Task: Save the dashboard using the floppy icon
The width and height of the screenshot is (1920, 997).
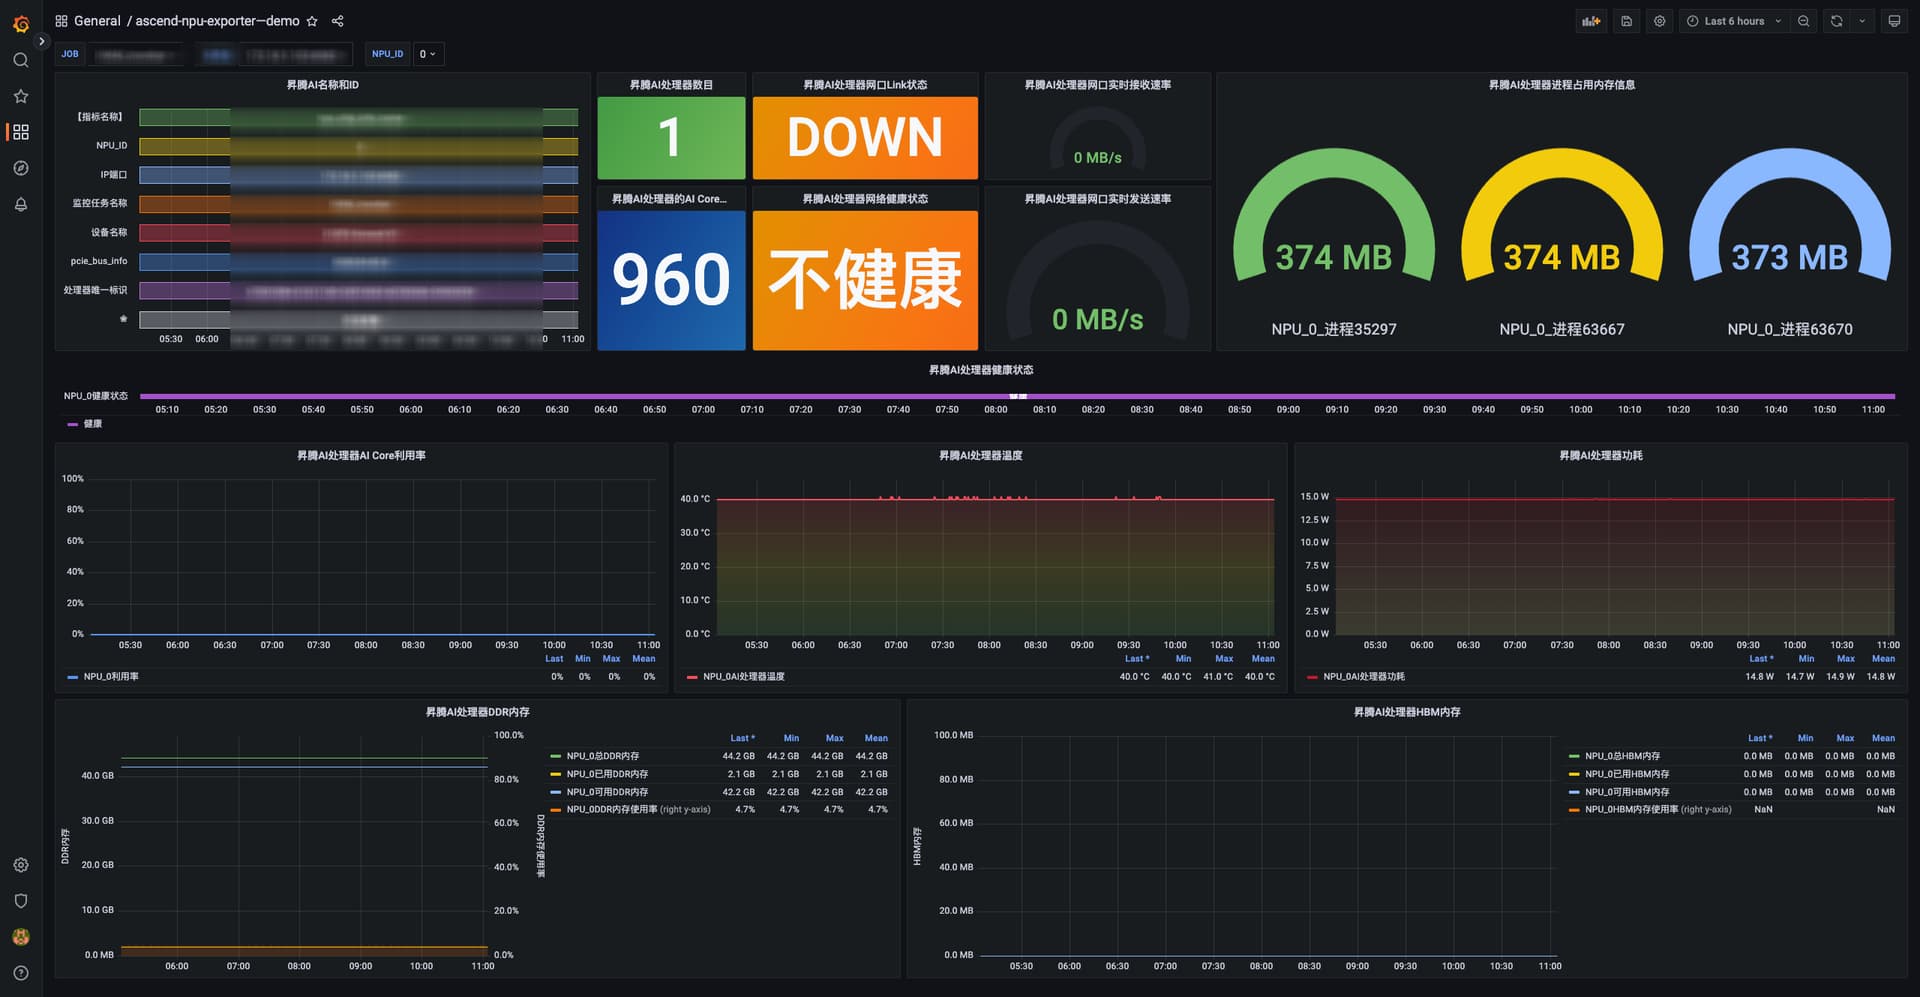Action: (1627, 21)
